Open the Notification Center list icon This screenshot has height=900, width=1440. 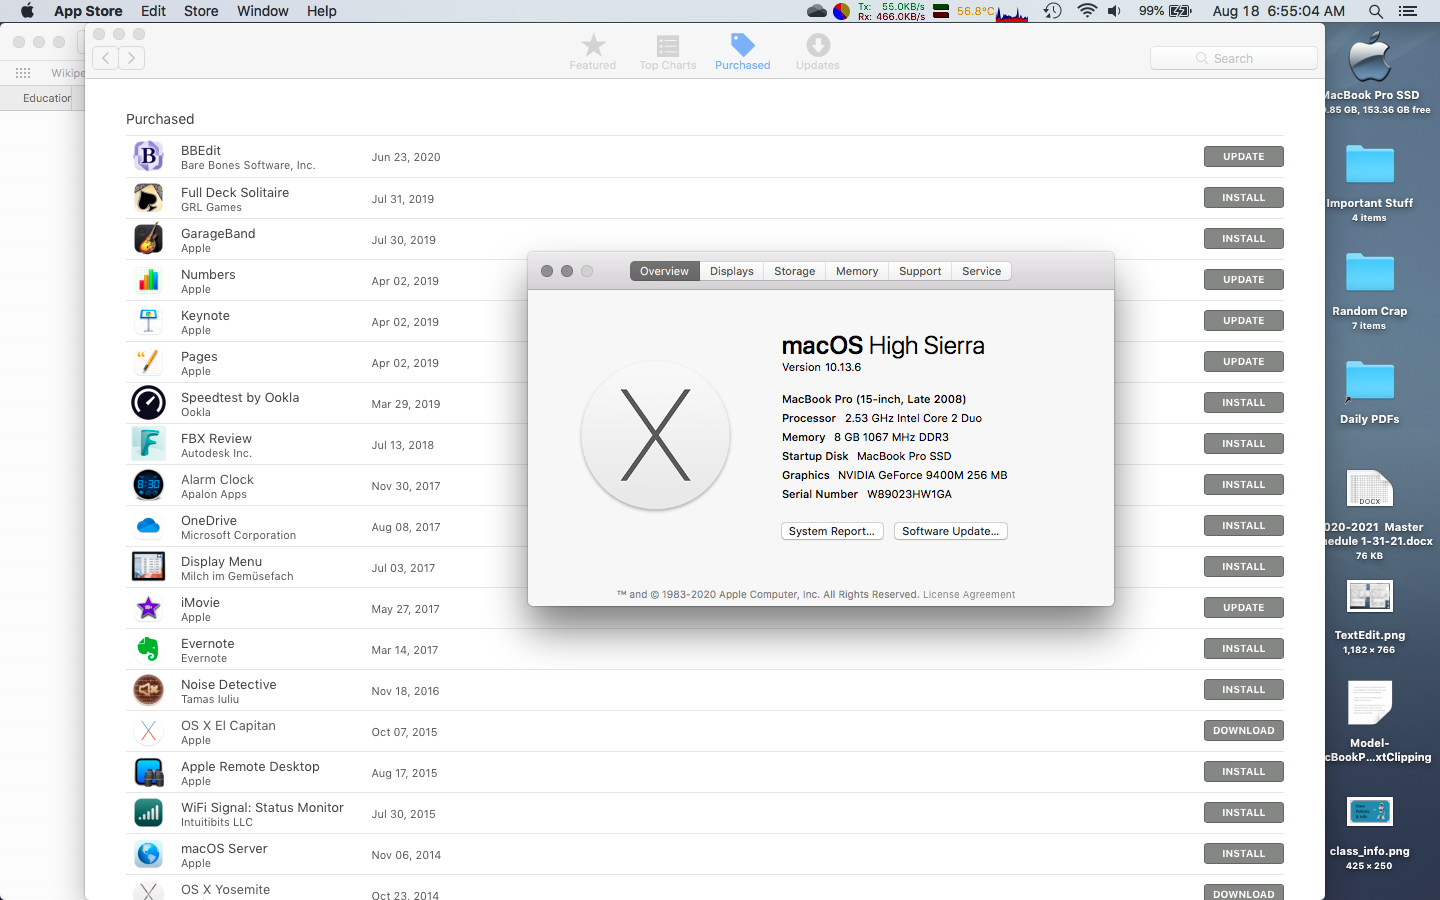click(x=1408, y=11)
